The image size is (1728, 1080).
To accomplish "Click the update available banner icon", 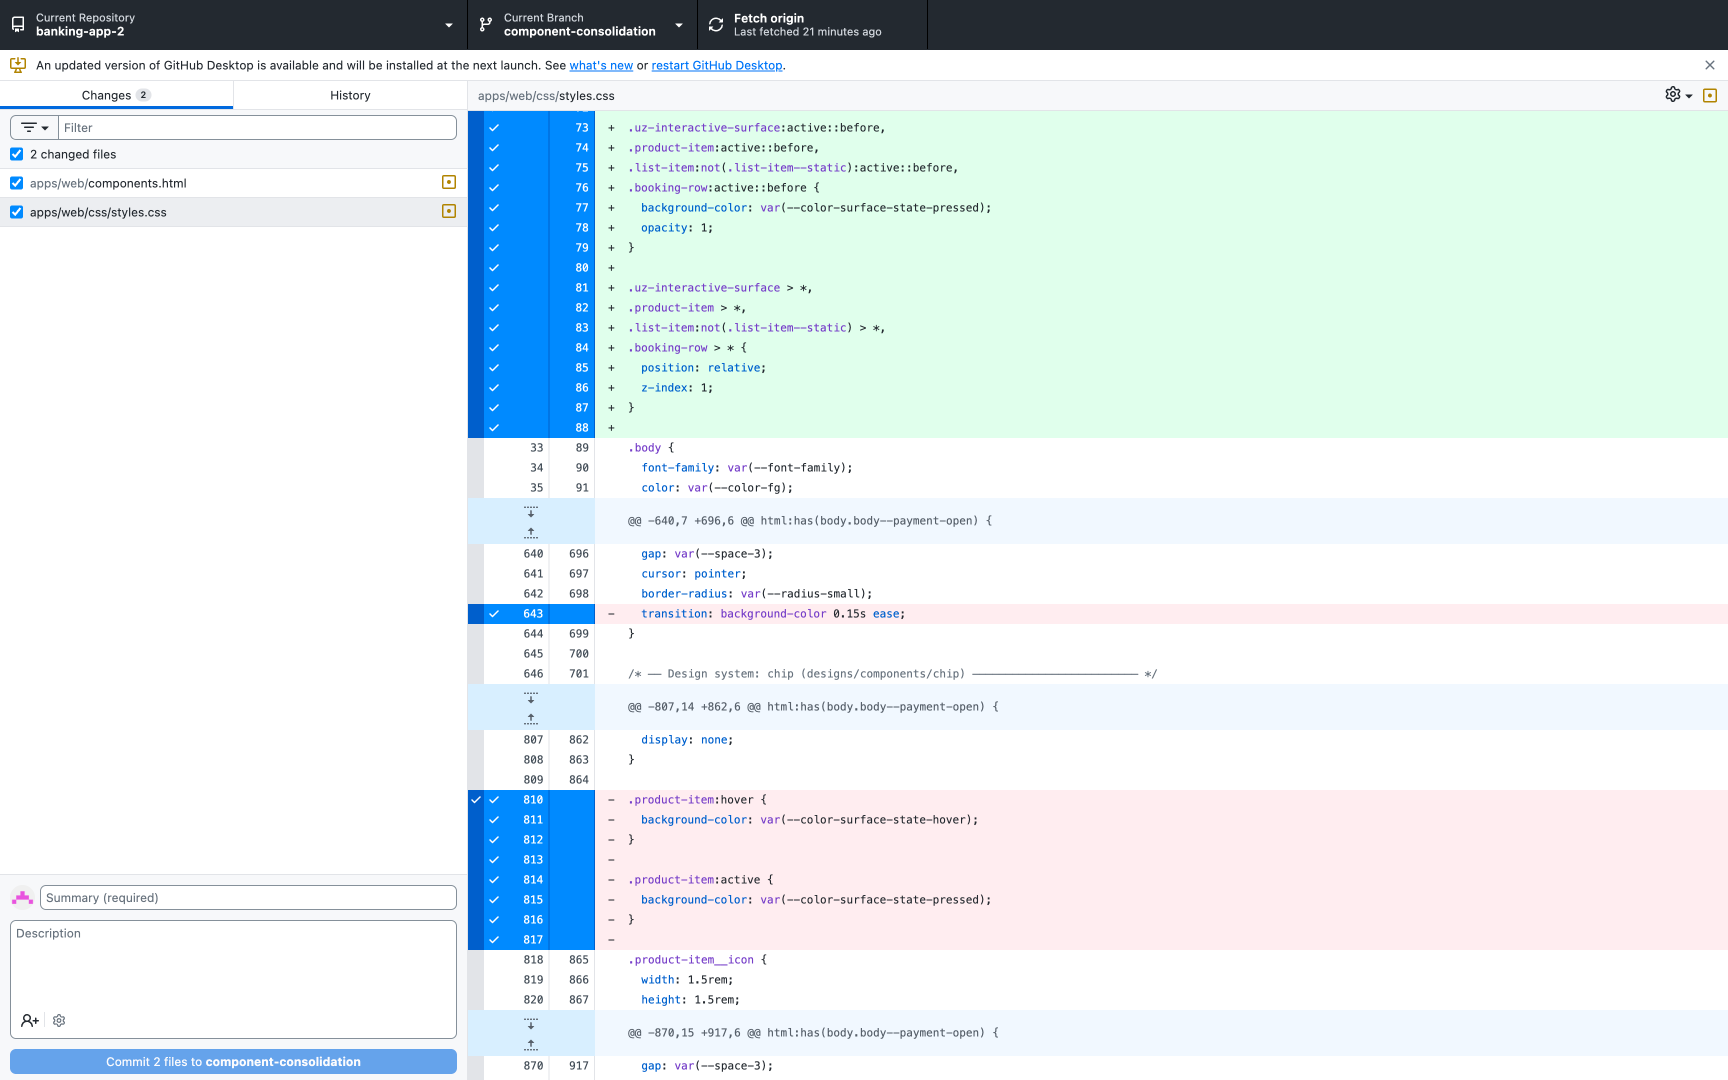I will [x=18, y=65].
